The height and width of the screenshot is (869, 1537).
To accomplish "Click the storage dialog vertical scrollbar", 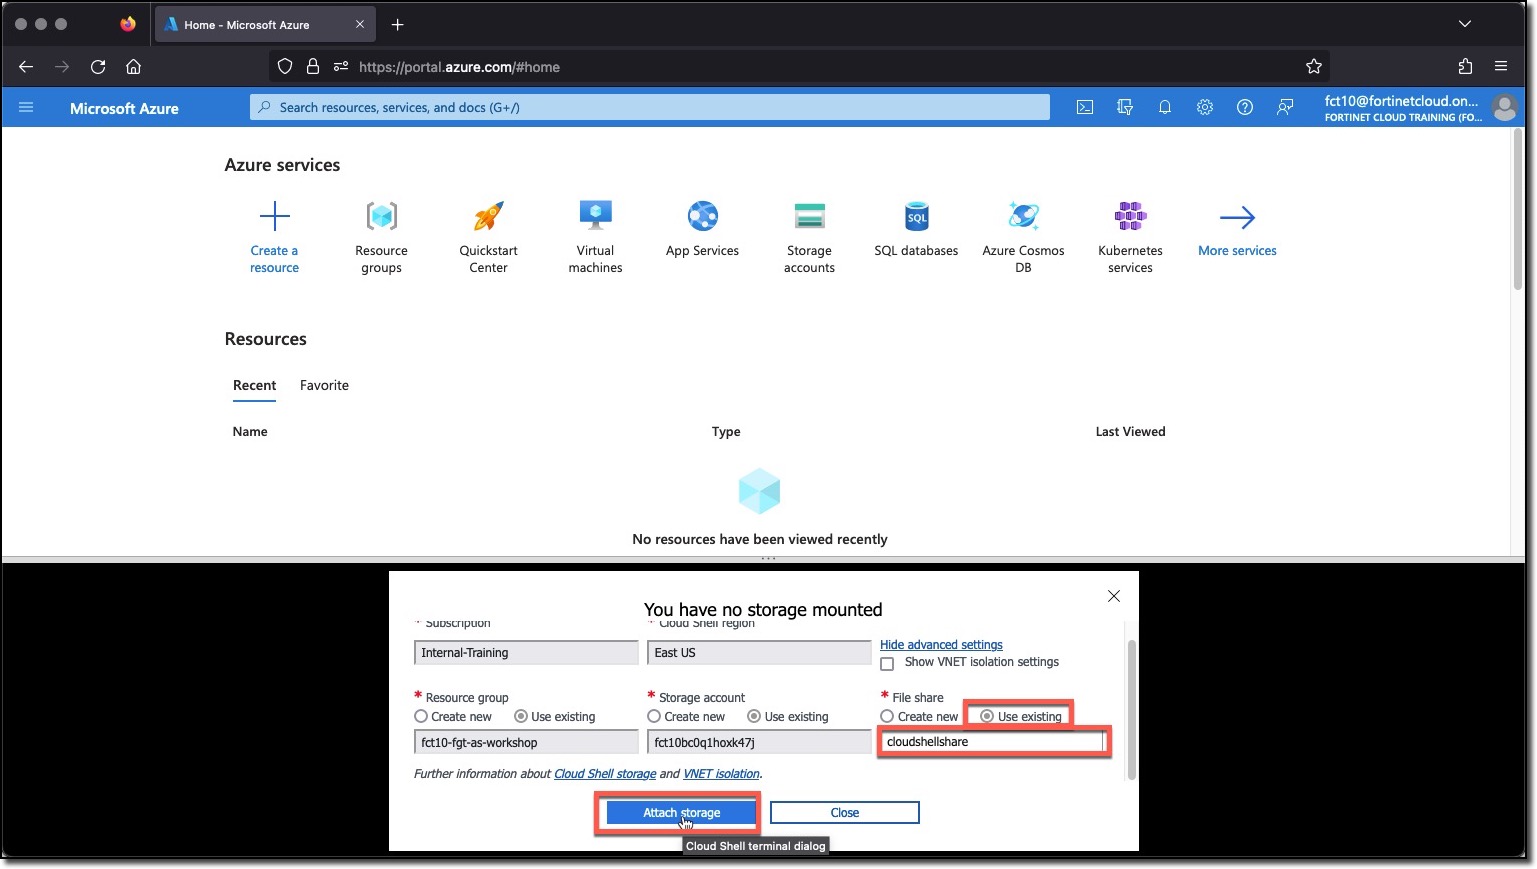I will click(x=1131, y=708).
